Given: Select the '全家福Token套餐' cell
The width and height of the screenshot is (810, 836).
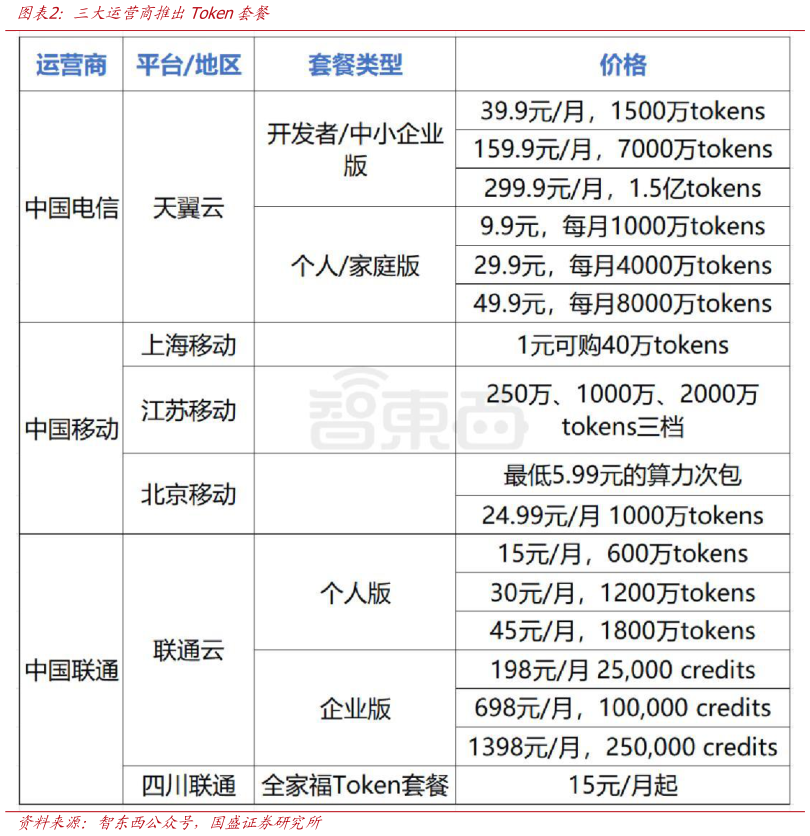Looking at the screenshot, I should [355, 785].
